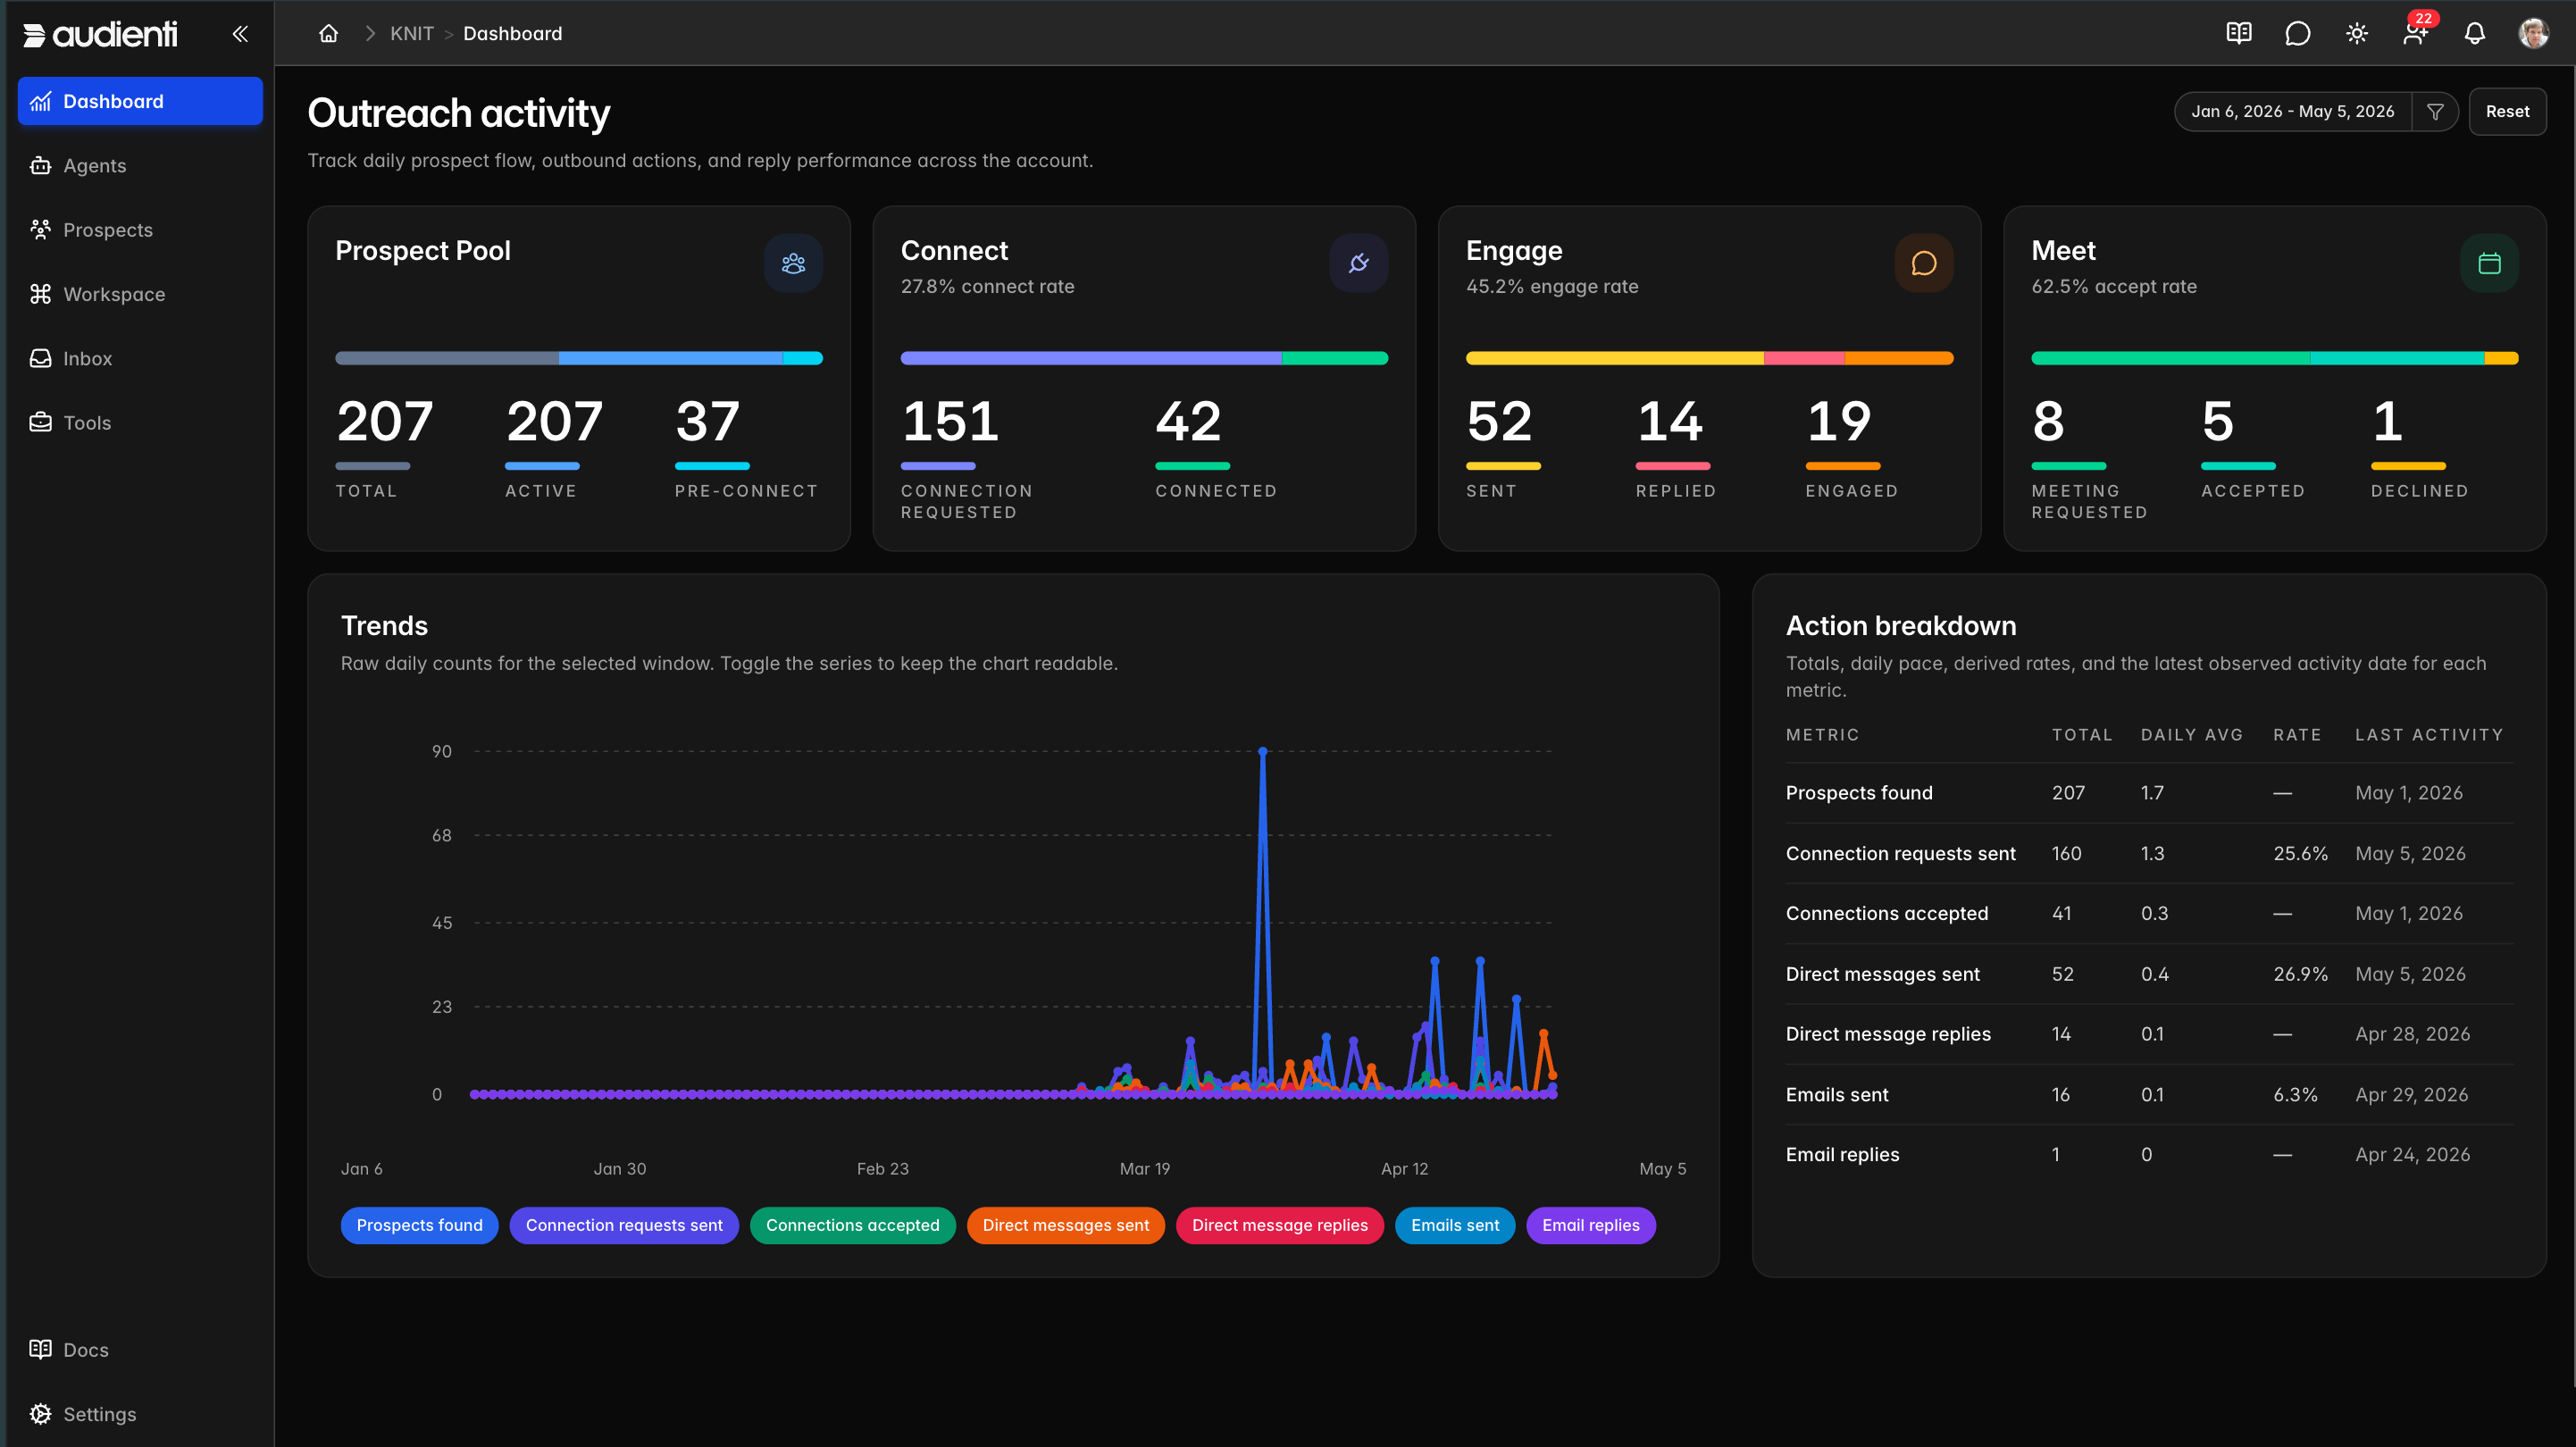Image resolution: width=2576 pixels, height=1447 pixels.
Task: Click Prospect Pool people icon
Action: 793,263
